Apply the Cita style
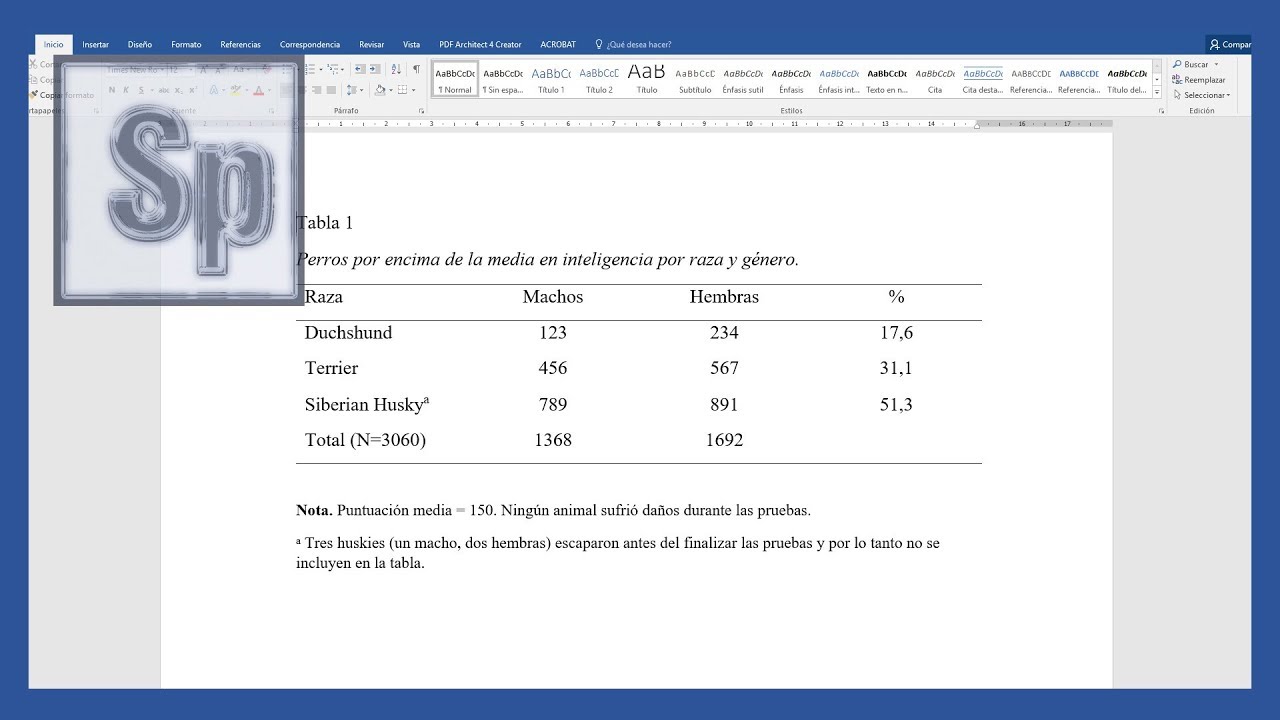 click(935, 79)
